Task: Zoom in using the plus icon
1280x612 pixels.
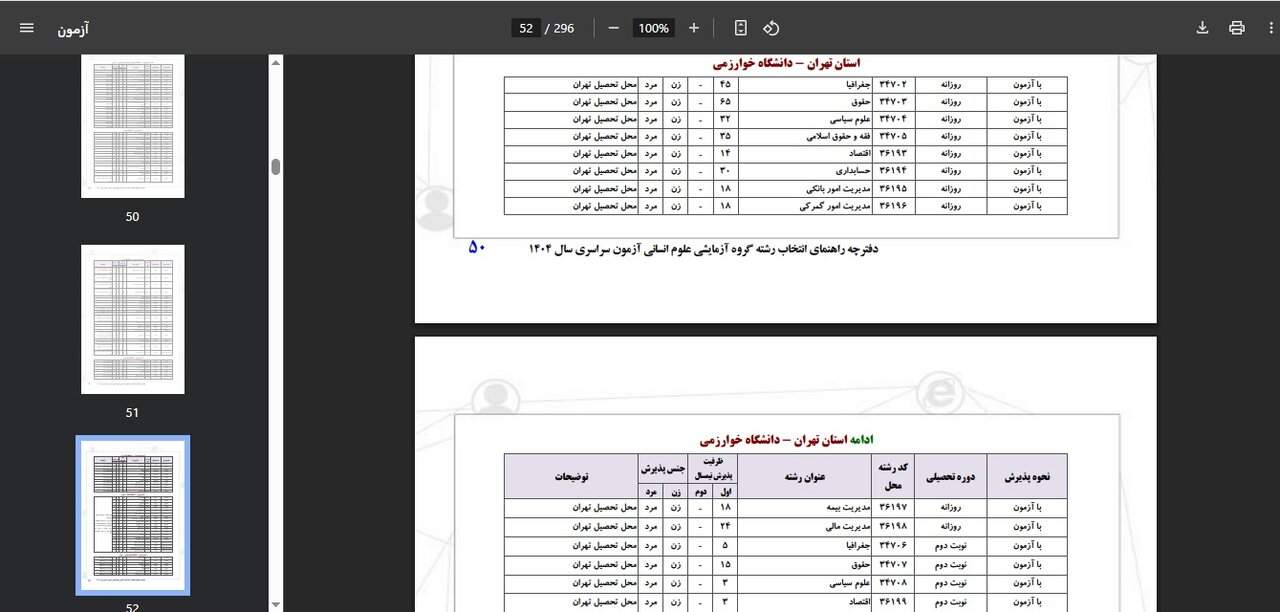Action: (x=694, y=28)
